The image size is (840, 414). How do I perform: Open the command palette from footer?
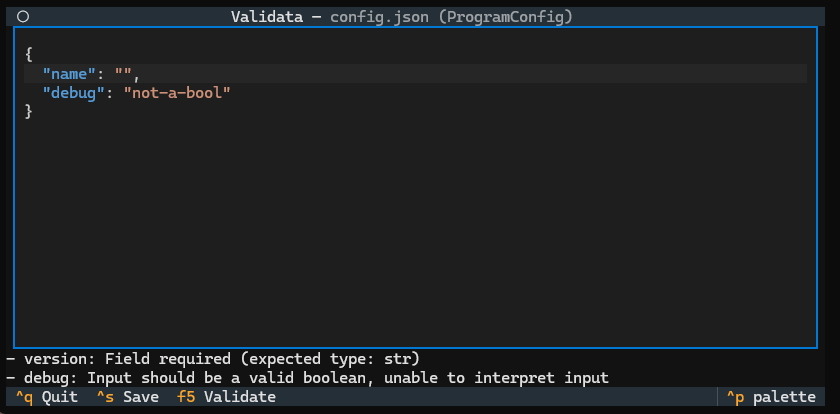click(772, 397)
